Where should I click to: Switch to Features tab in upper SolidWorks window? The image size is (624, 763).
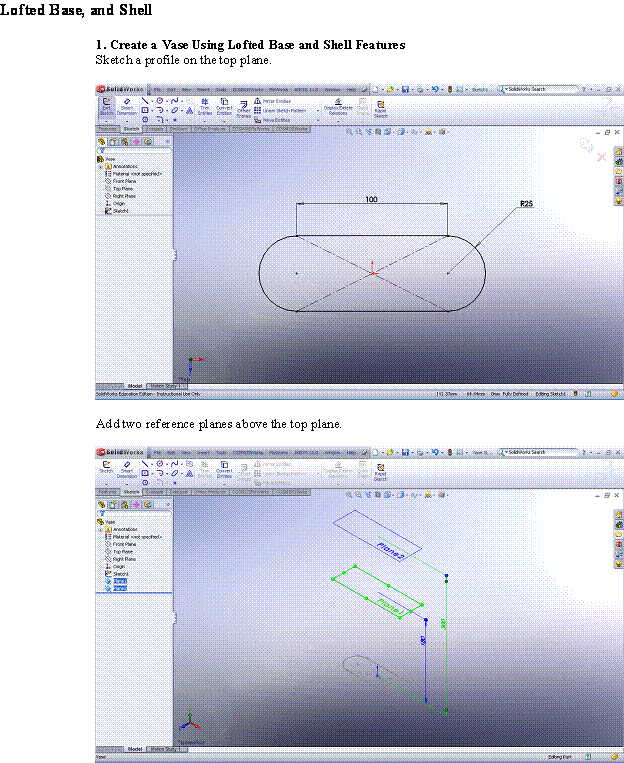tap(108, 129)
